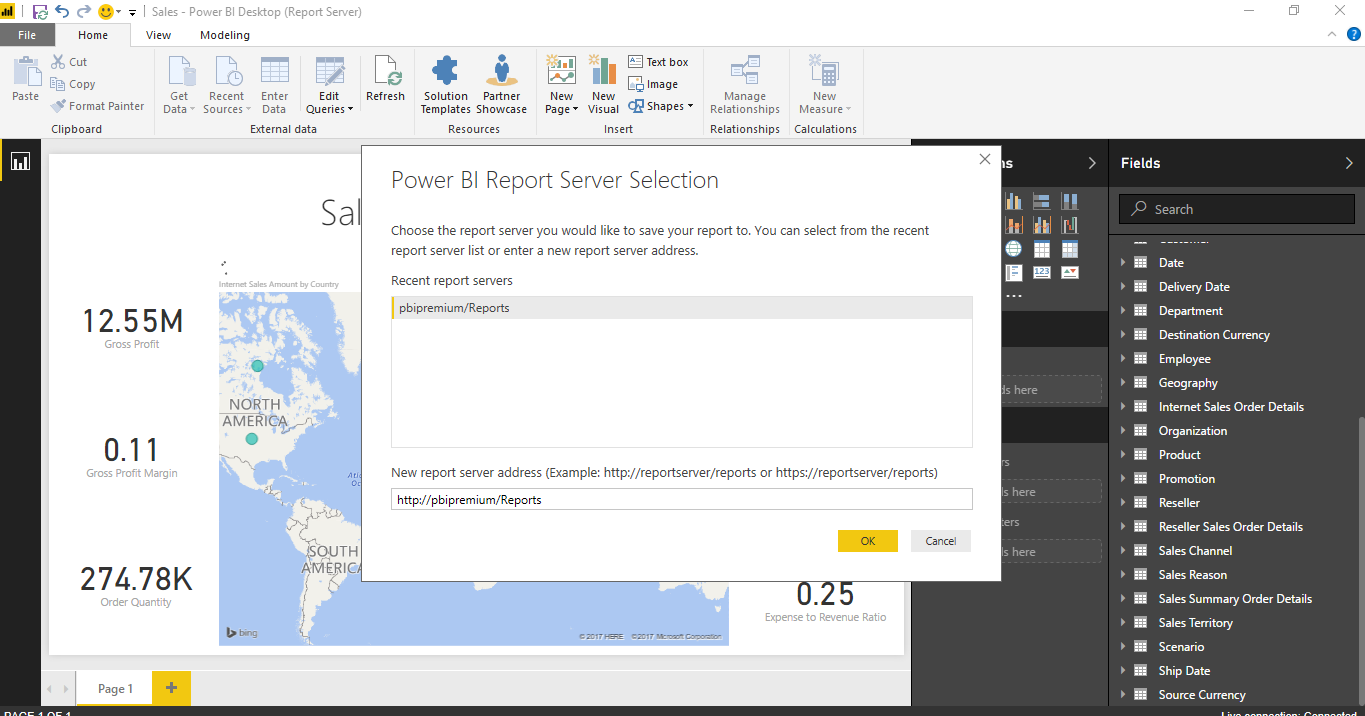Expand the Product table in the Fields pane
Viewport: 1365px width, 716px height.
(1122, 454)
